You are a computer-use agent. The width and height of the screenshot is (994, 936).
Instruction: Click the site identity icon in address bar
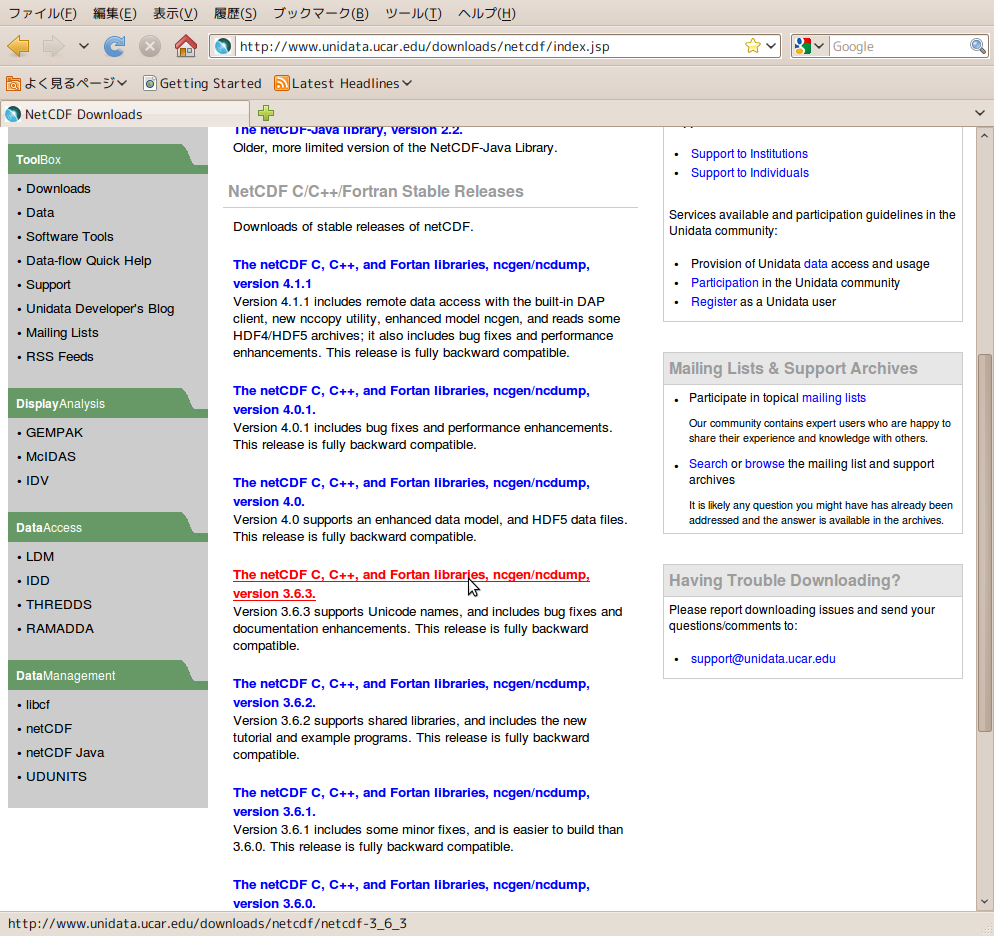tap(223, 46)
